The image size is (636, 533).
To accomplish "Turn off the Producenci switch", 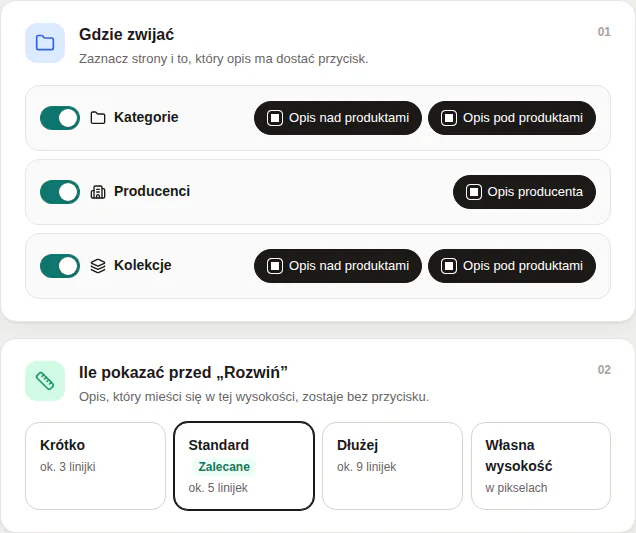I will (x=60, y=192).
